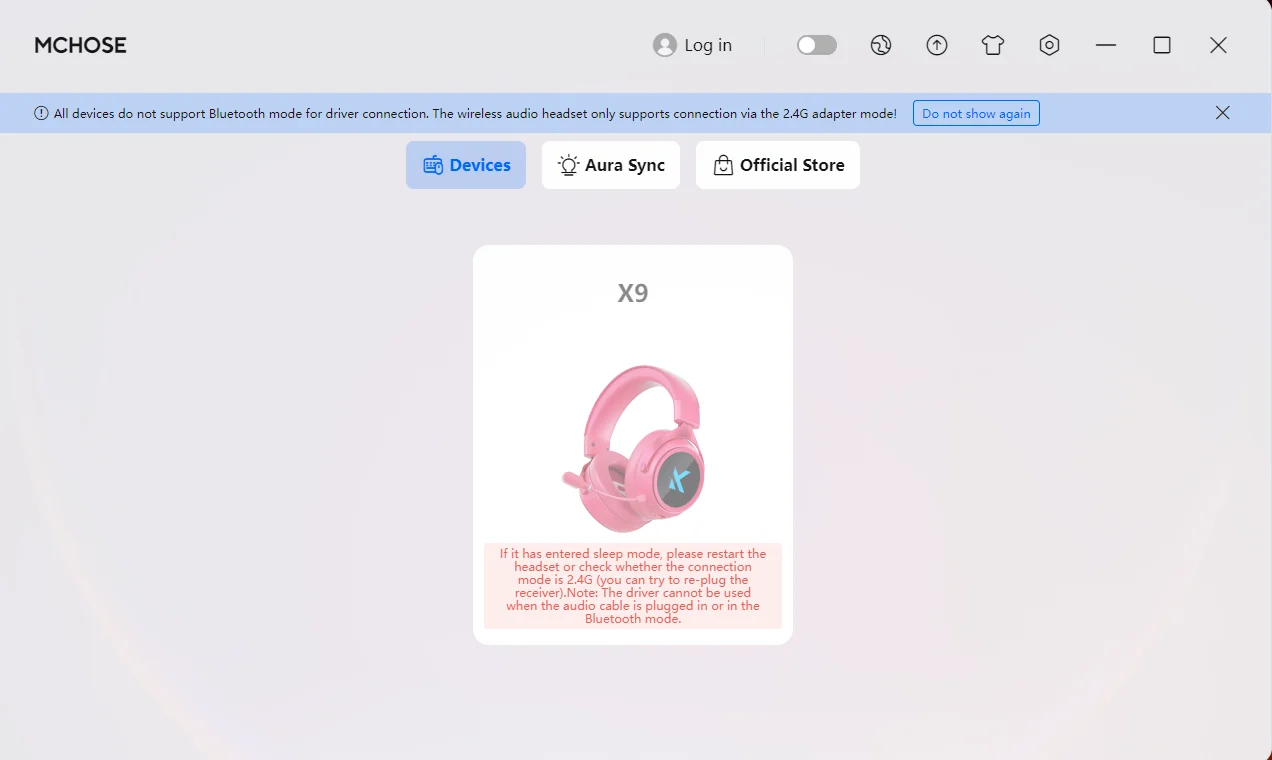Open the language globe icon
Image resolution: width=1272 pixels, height=760 pixels.
[881, 45]
